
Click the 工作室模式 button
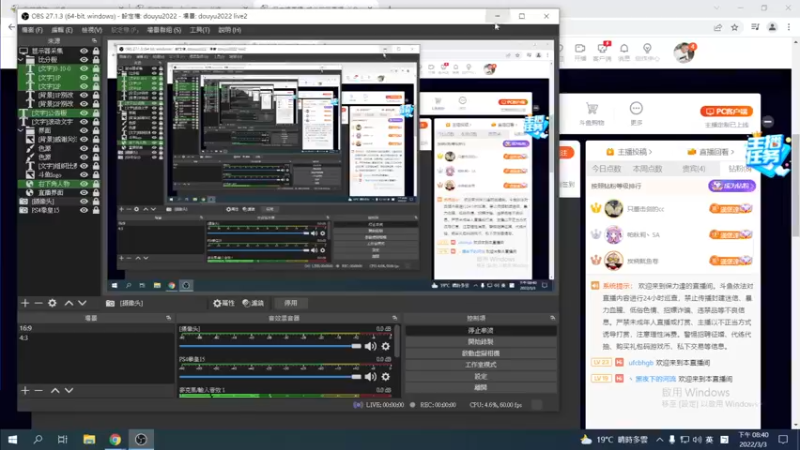click(481, 365)
